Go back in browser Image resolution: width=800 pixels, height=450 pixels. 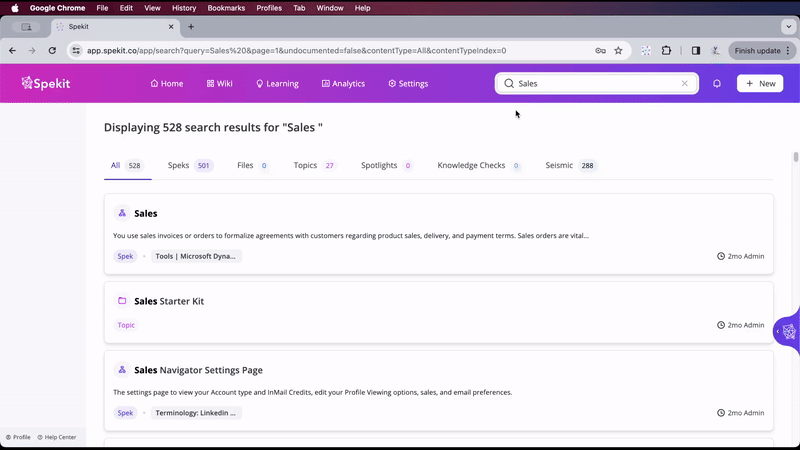pos(12,51)
